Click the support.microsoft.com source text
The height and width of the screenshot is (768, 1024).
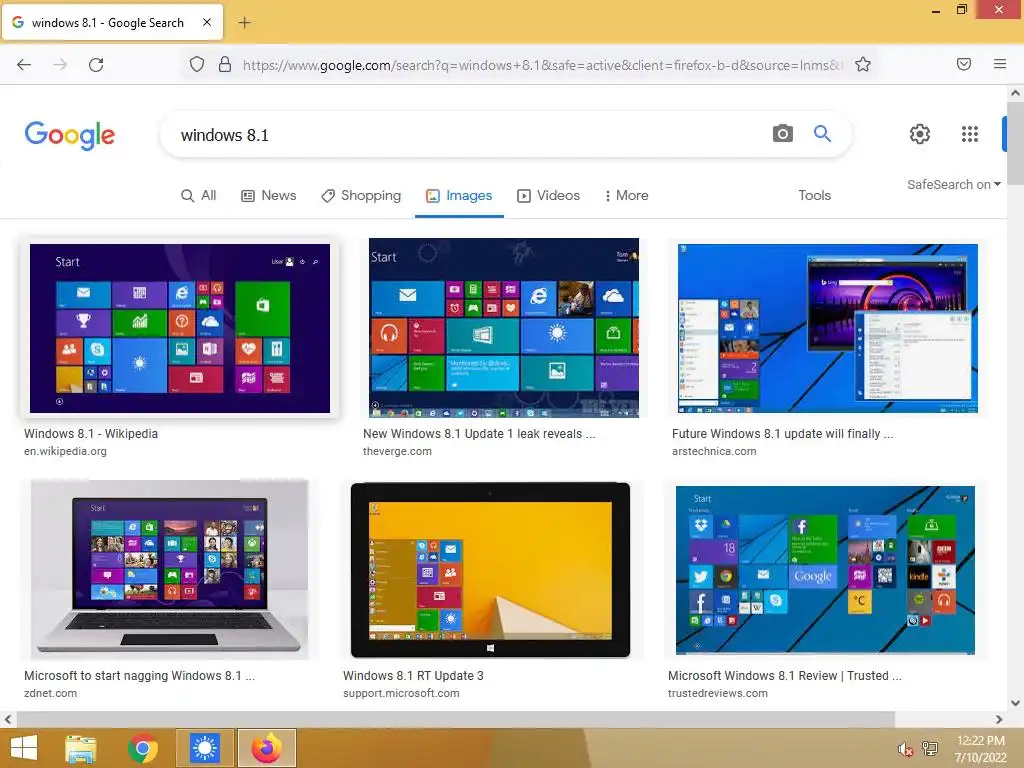401,694
